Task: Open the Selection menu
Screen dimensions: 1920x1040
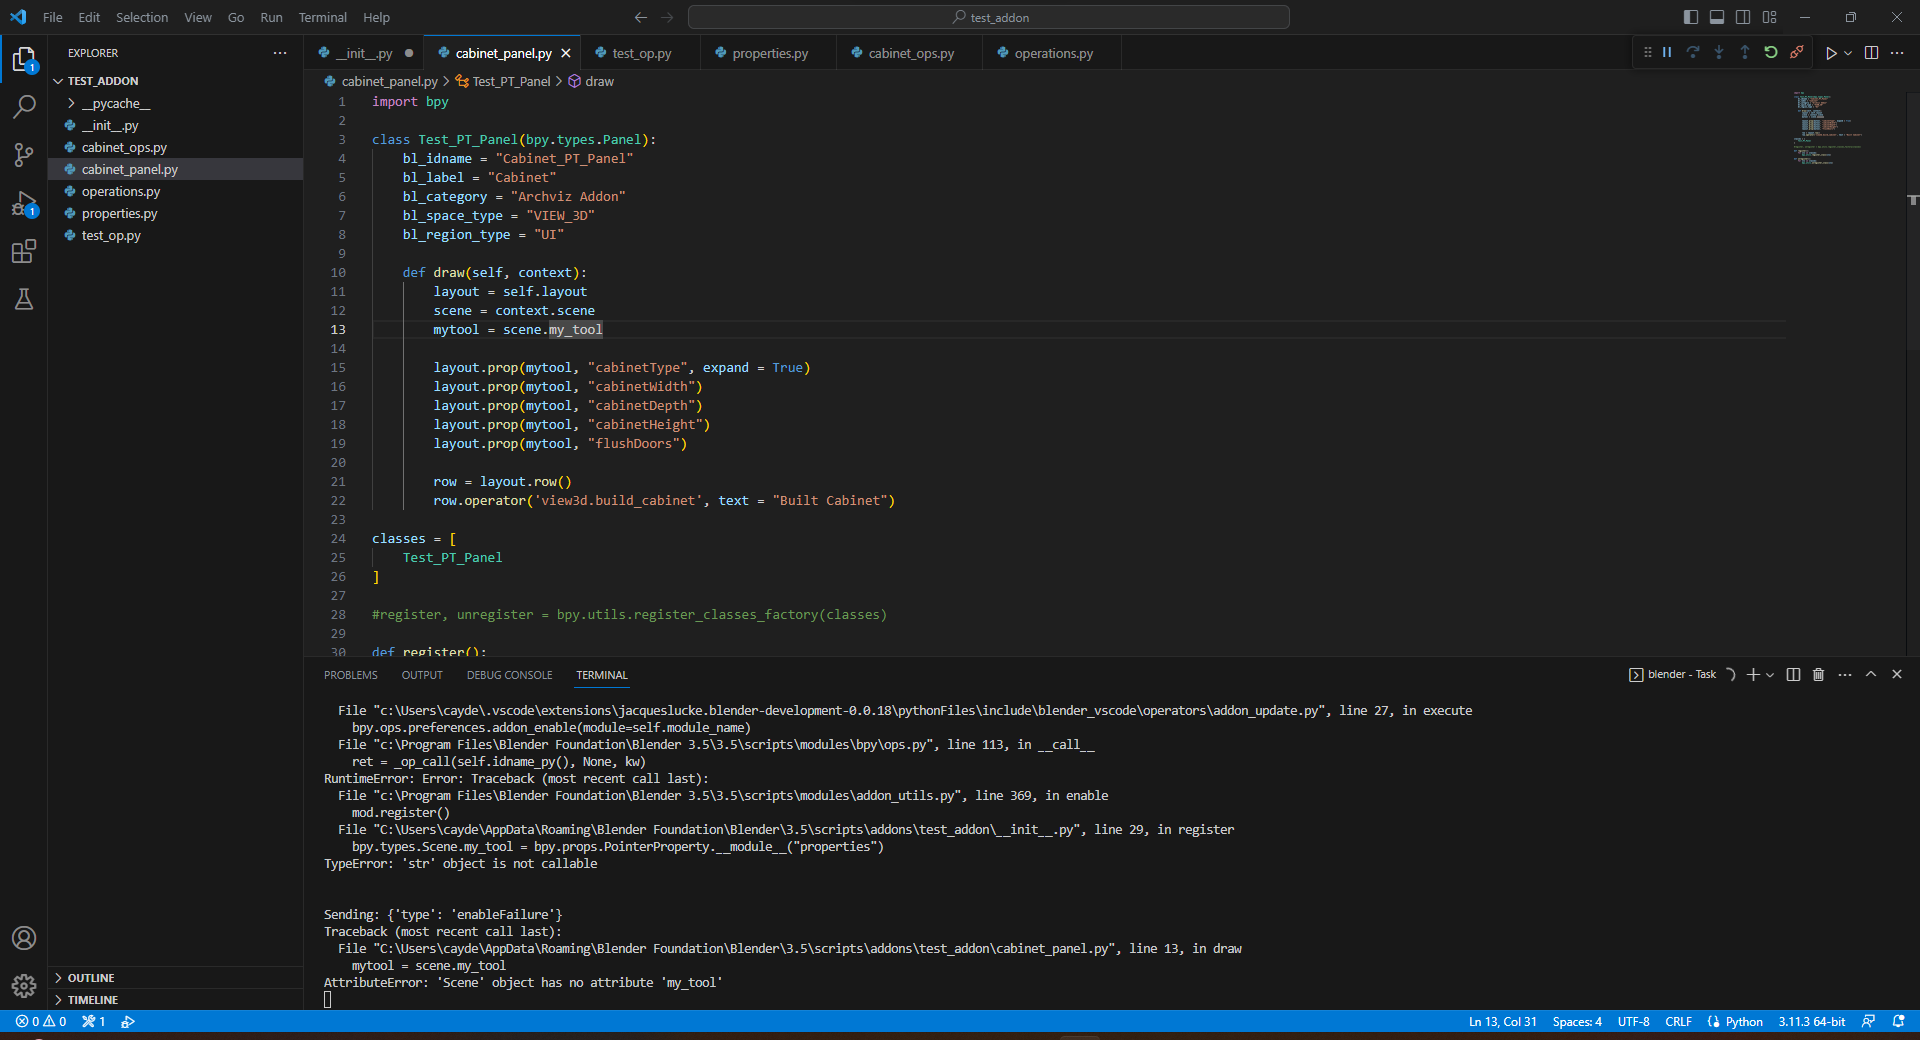Action: (x=142, y=17)
